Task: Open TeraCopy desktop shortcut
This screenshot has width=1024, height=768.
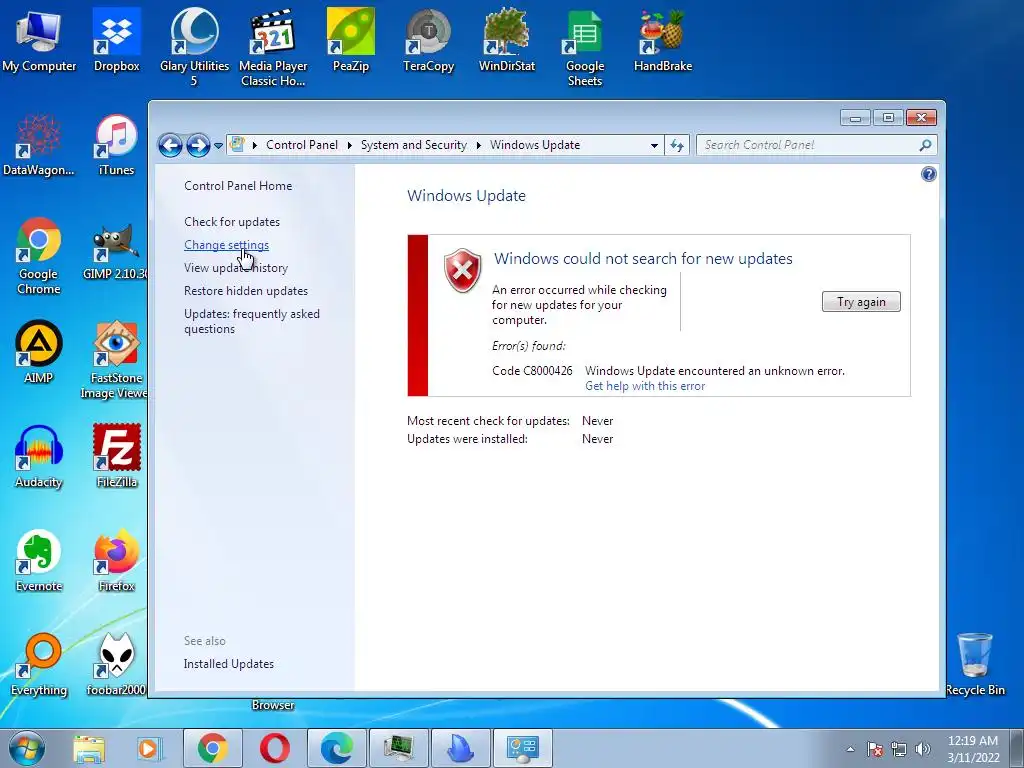Action: 428,40
